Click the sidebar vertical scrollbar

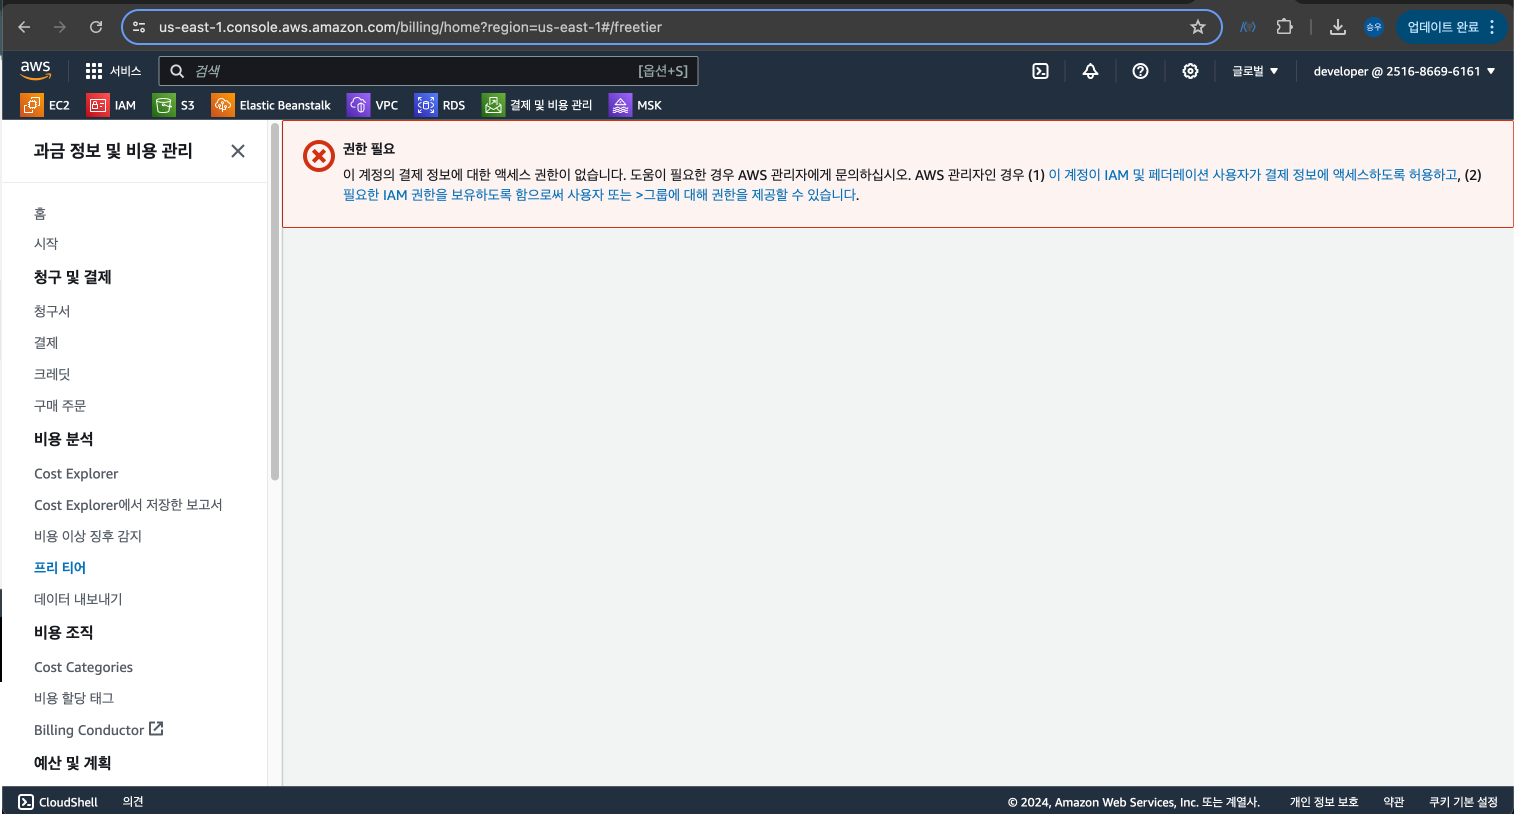pos(275,301)
